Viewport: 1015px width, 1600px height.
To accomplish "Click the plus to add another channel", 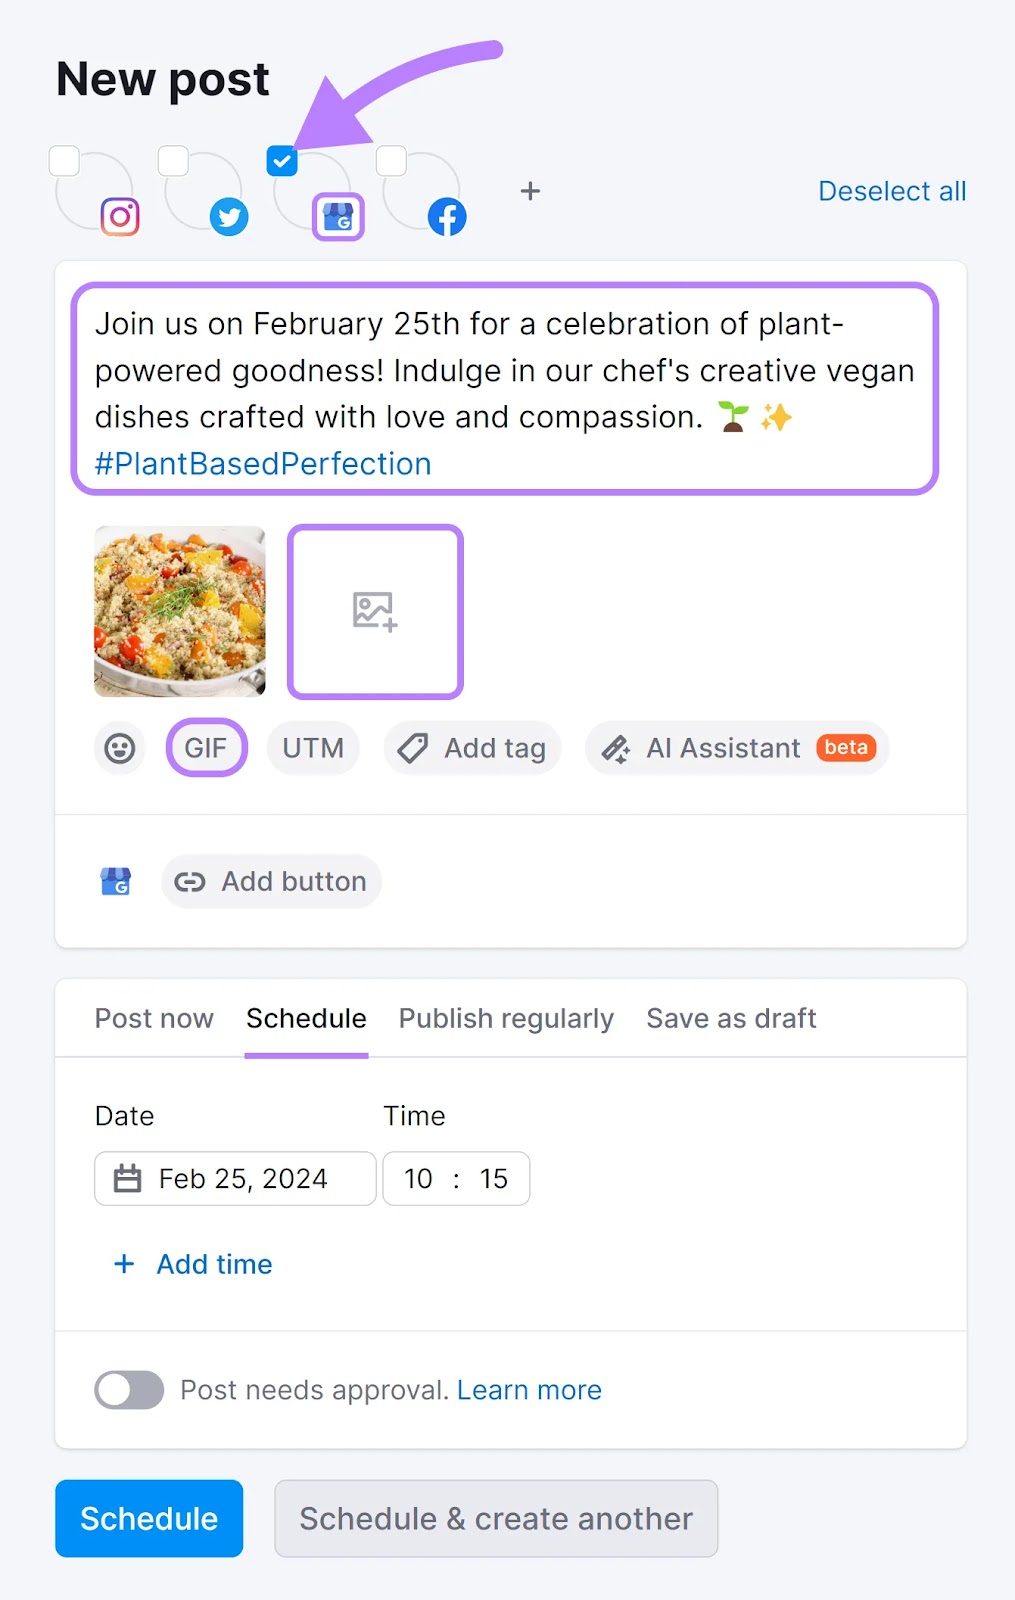I will [530, 191].
